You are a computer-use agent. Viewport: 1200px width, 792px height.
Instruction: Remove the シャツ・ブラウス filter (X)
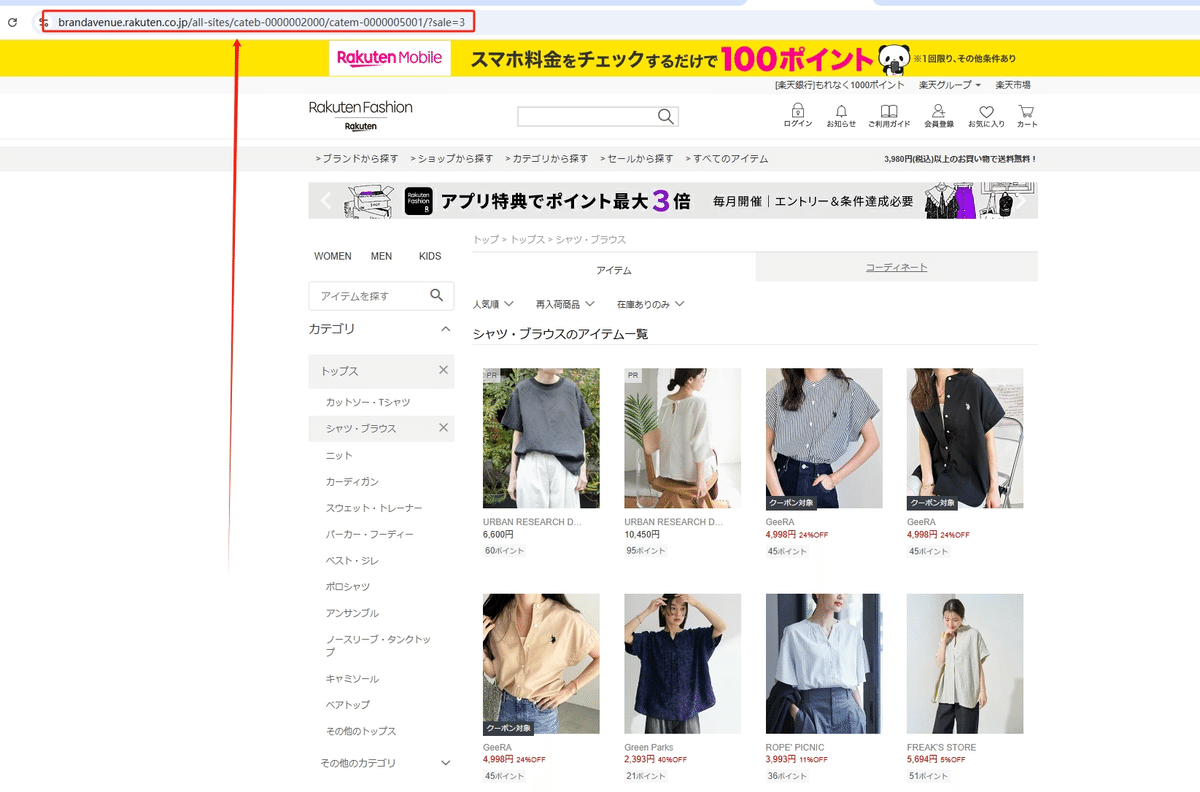[x=443, y=428]
